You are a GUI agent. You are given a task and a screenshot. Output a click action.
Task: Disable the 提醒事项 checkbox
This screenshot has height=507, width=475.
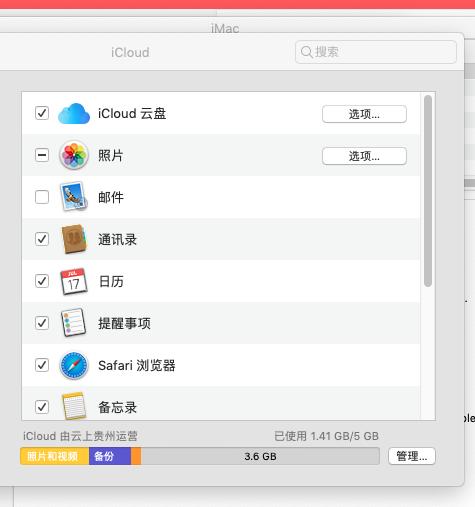pos(42,323)
